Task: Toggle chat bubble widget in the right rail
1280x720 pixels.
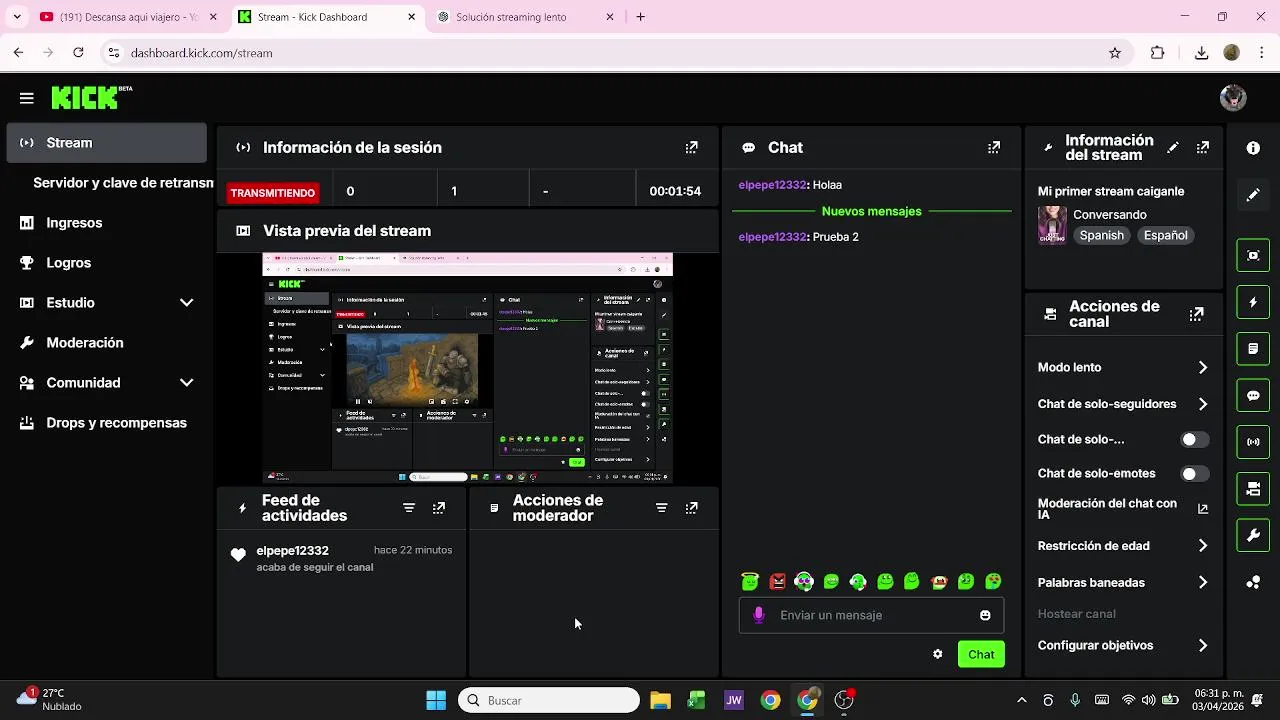Action: point(1253,396)
